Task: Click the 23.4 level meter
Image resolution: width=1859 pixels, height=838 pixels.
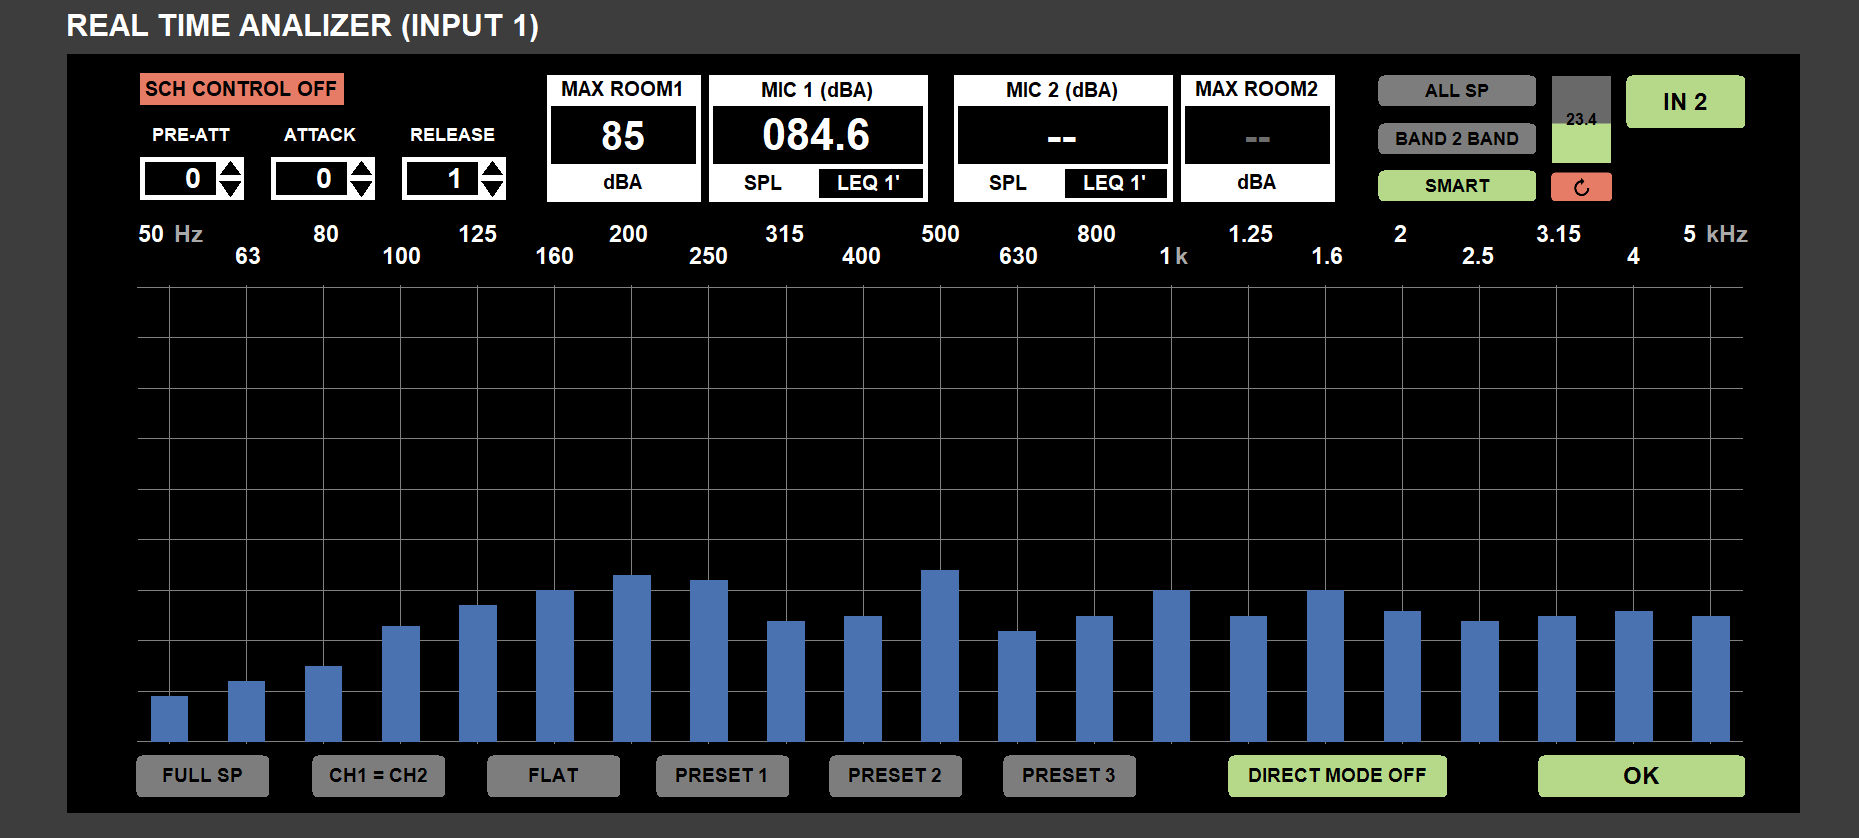Action: pyautogui.click(x=1580, y=120)
